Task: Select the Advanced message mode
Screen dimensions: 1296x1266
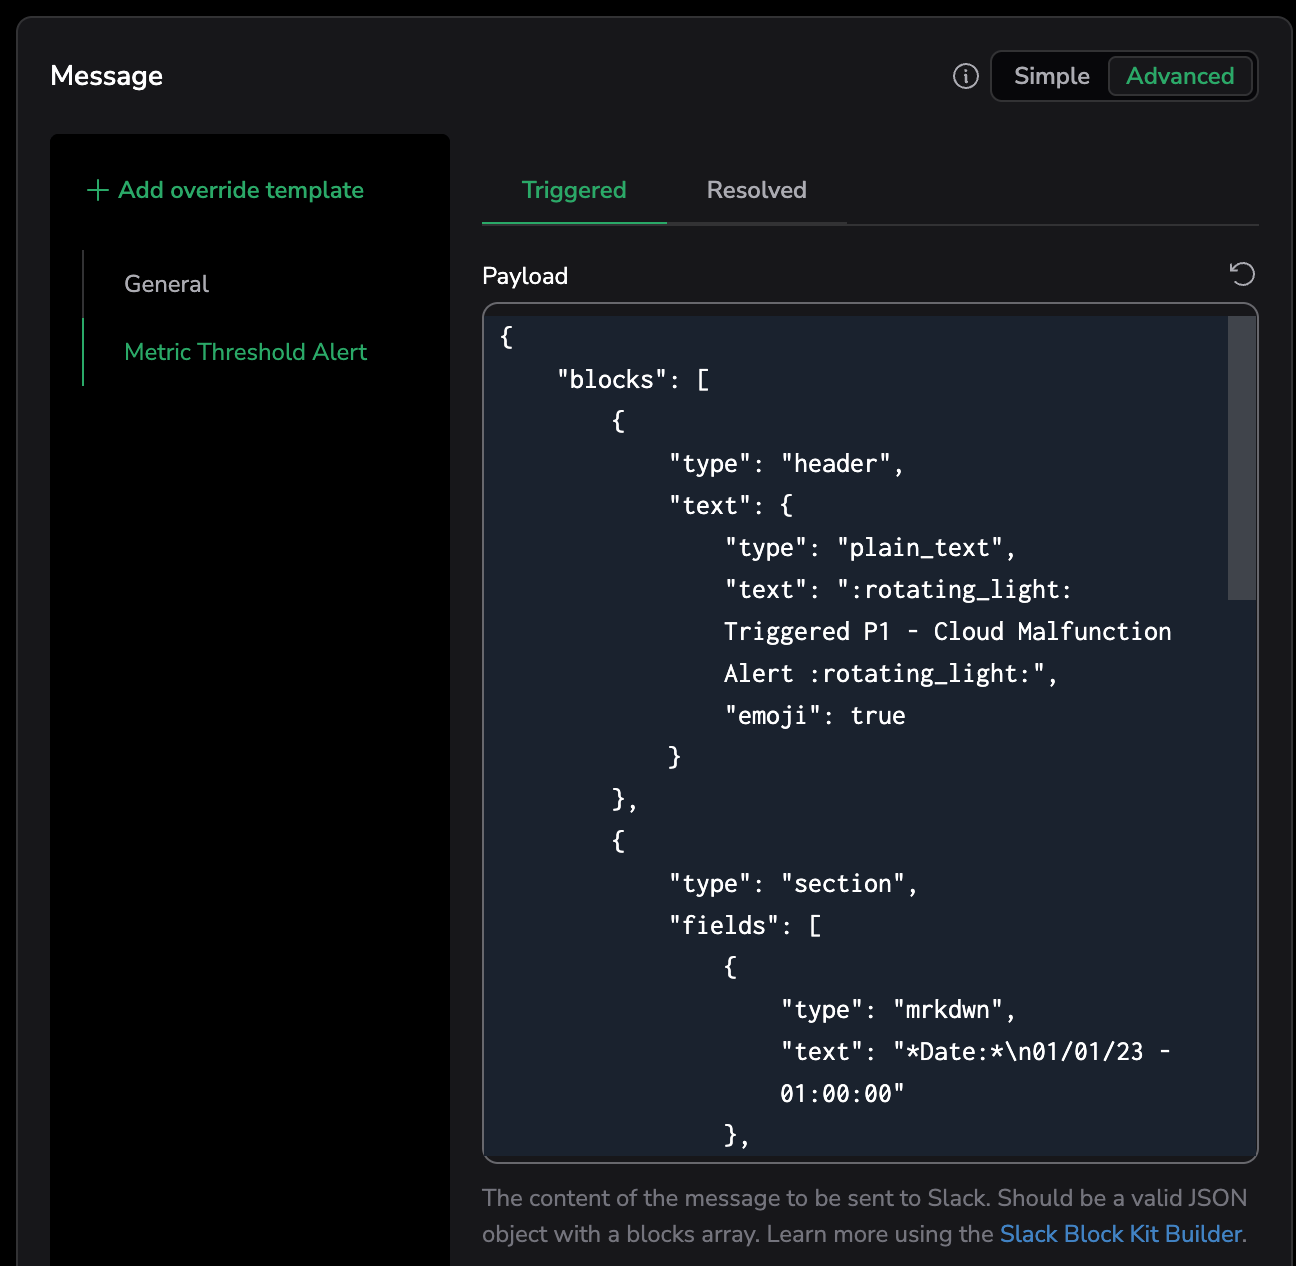Action: click(1180, 76)
